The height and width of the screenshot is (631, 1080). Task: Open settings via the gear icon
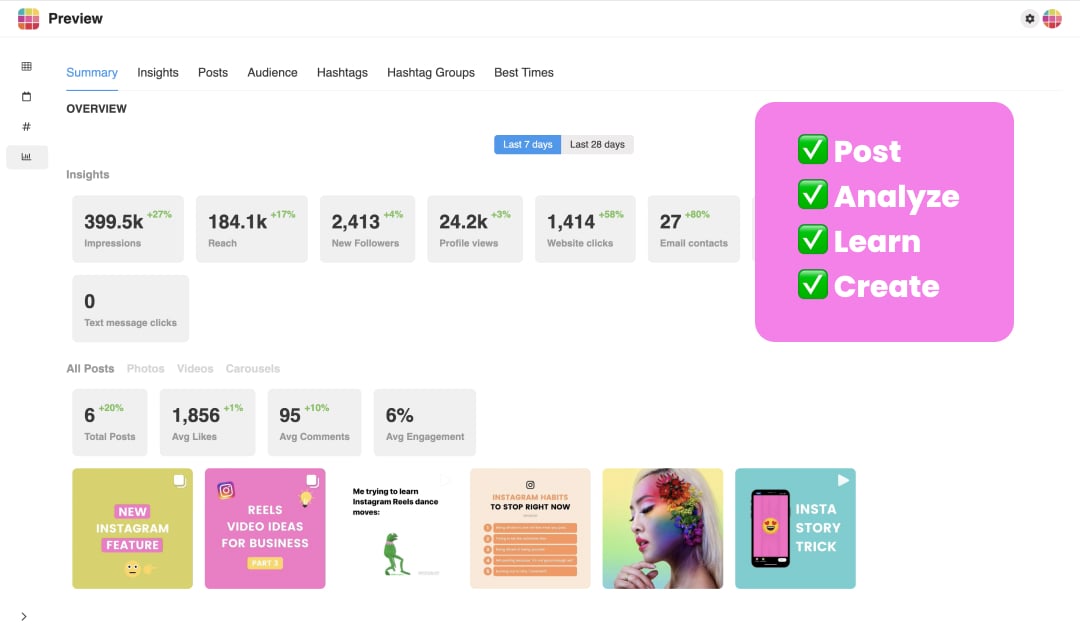click(1029, 19)
